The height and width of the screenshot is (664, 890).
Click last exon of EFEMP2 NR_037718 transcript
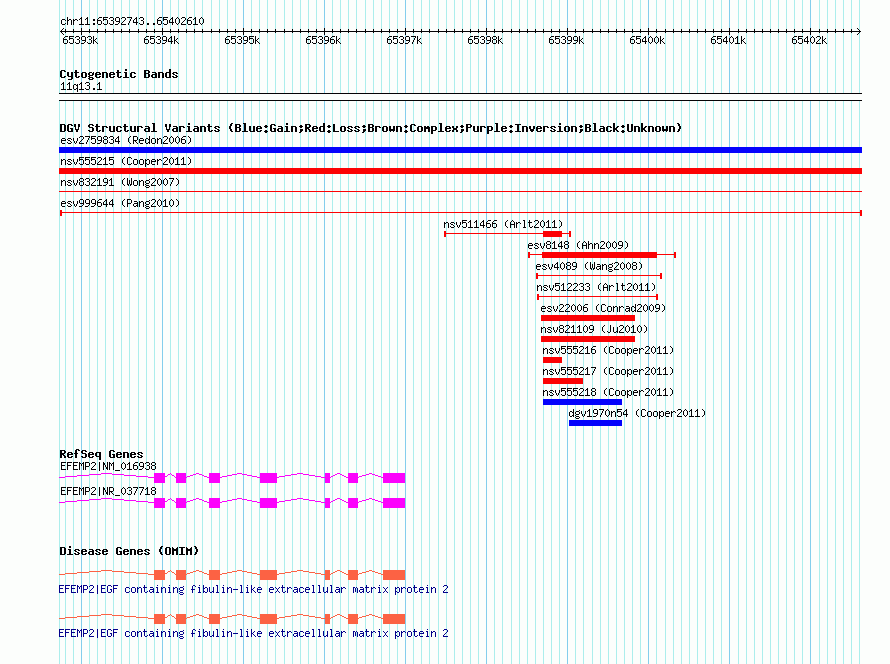[394, 503]
